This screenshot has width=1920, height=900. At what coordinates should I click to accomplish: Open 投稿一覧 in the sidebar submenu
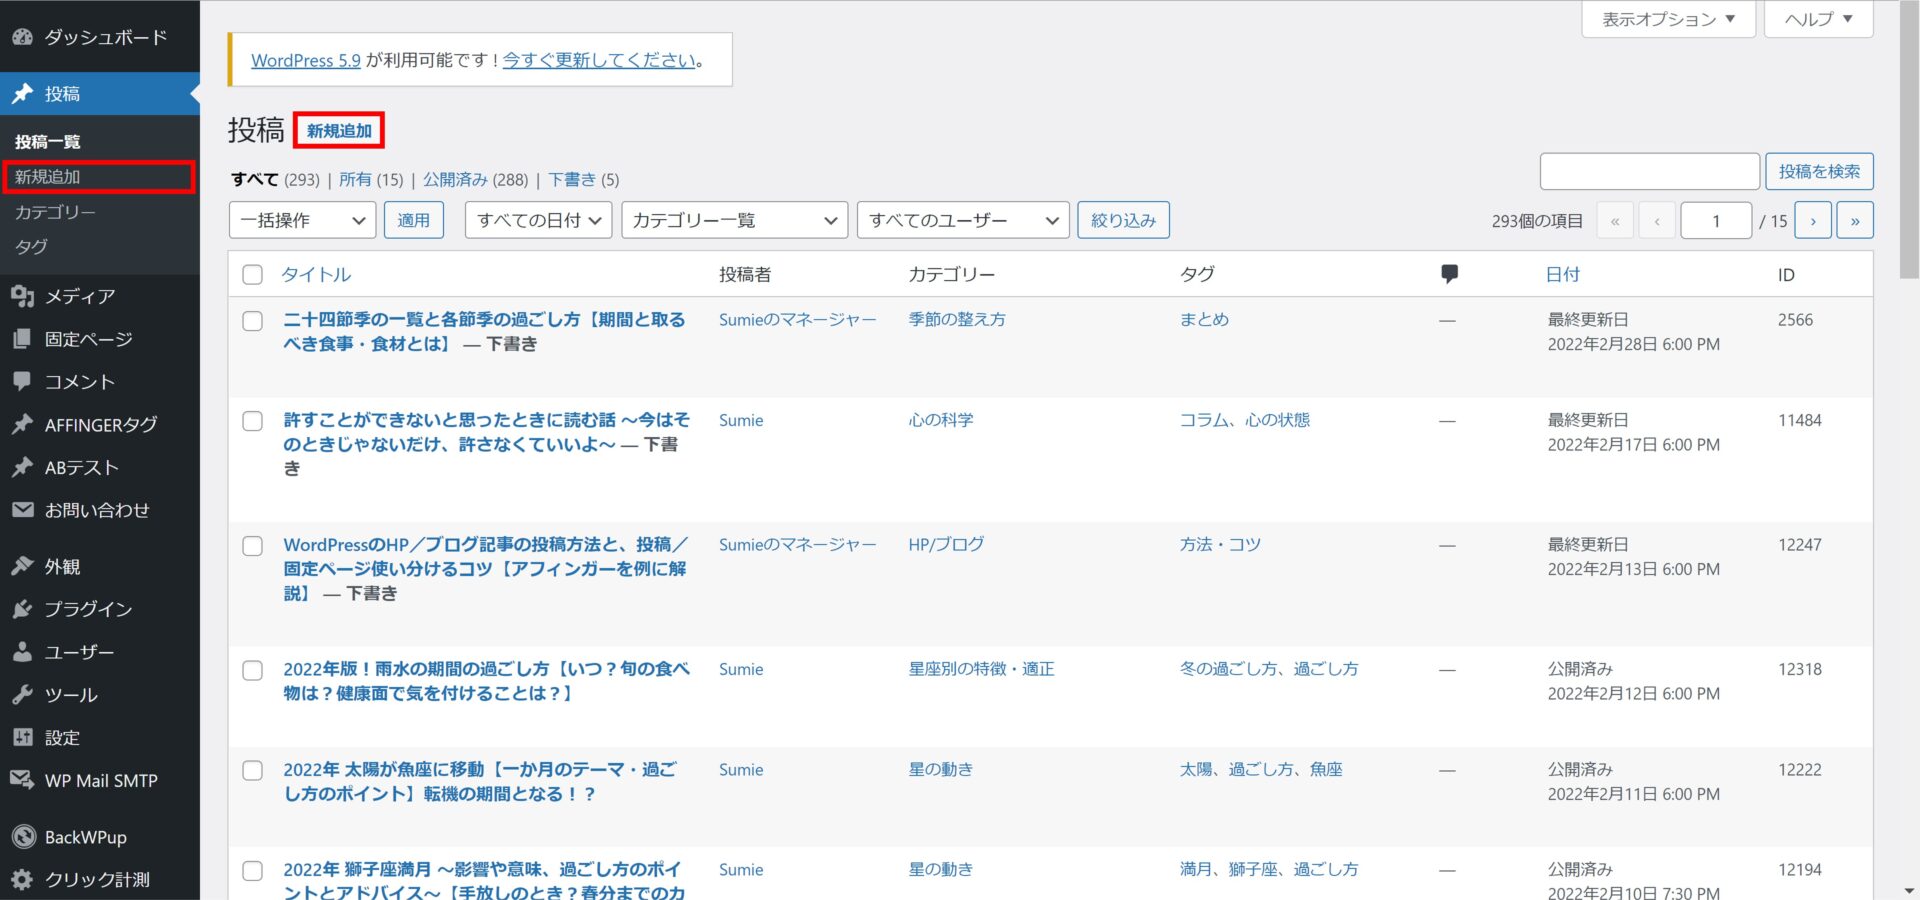click(x=48, y=142)
